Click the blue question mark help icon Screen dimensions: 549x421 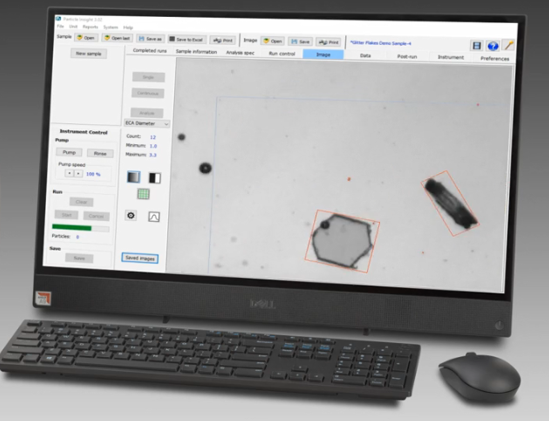tap(493, 46)
